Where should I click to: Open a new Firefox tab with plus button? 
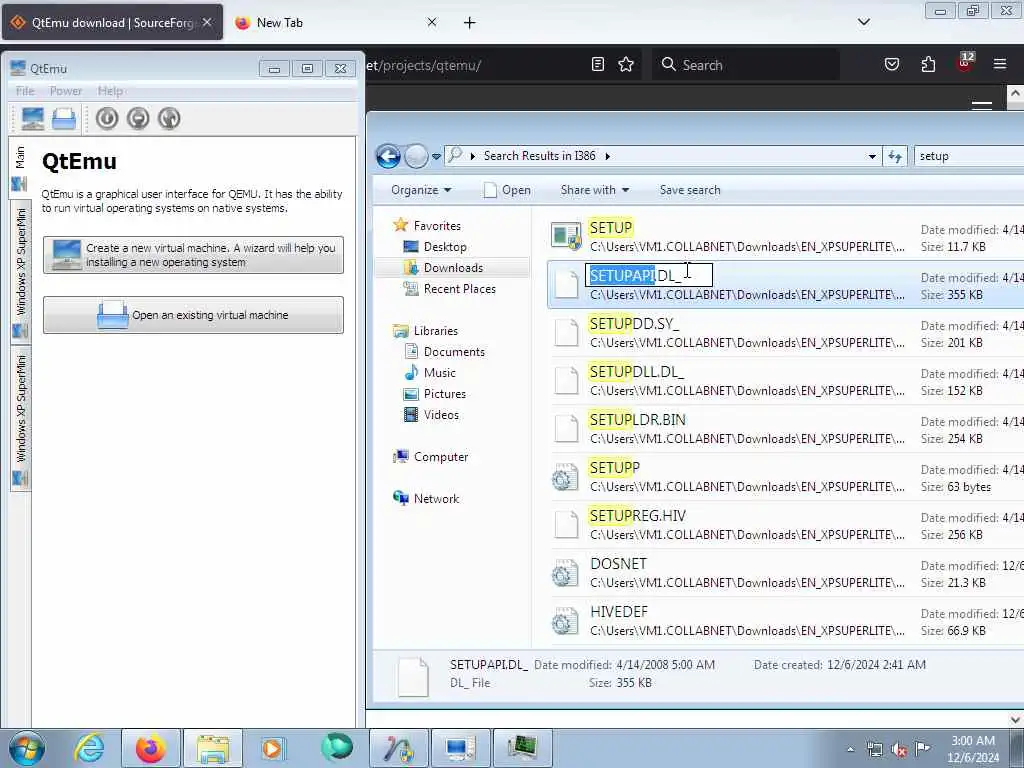[470, 23]
